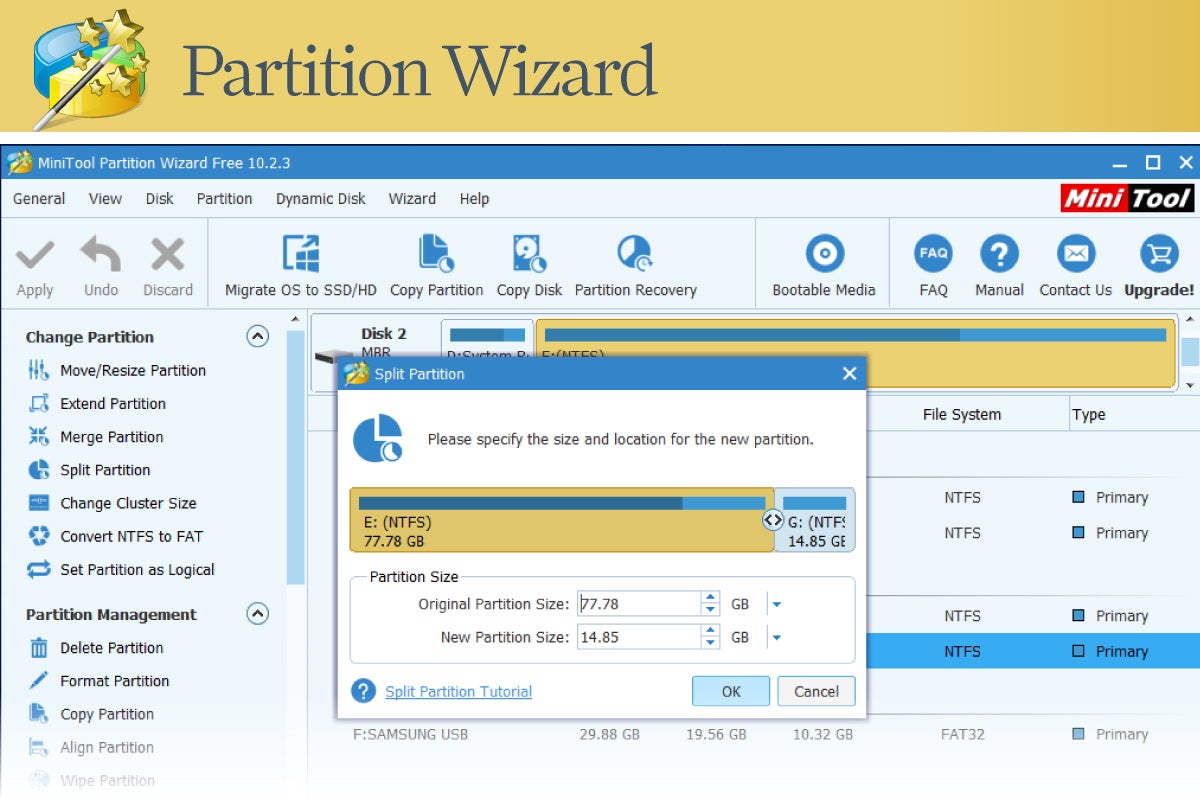Confirm split with OK button
The height and width of the screenshot is (800, 1200).
pos(731,691)
